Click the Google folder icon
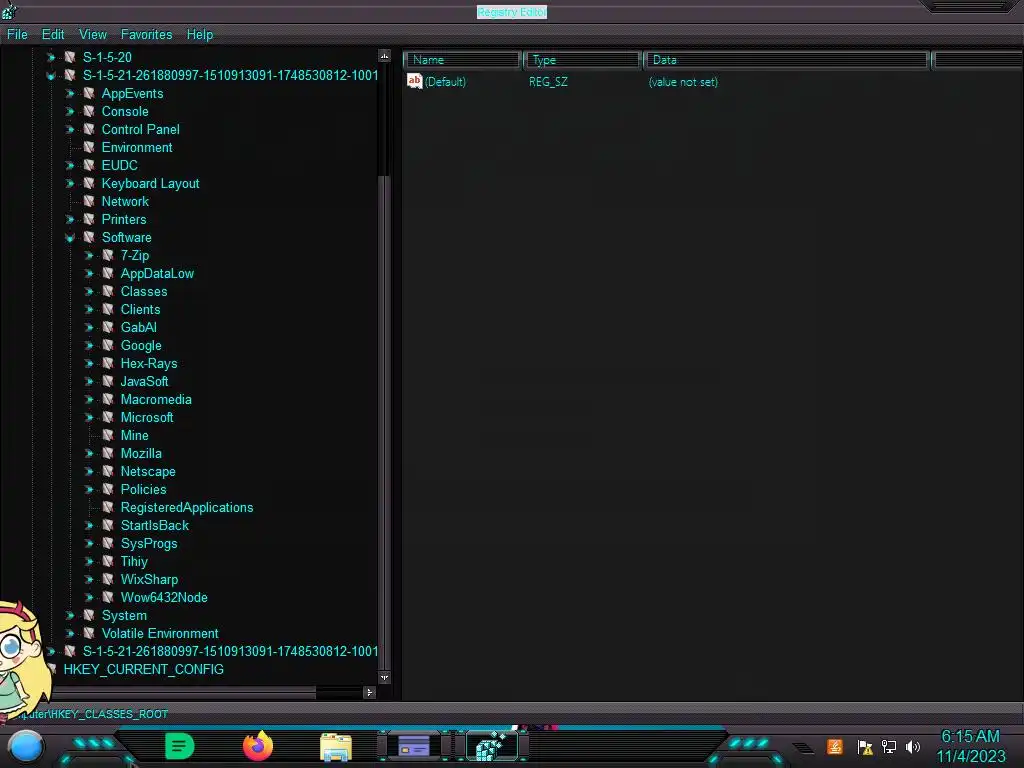Viewport: 1024px width, 768px height. [108, 345]
